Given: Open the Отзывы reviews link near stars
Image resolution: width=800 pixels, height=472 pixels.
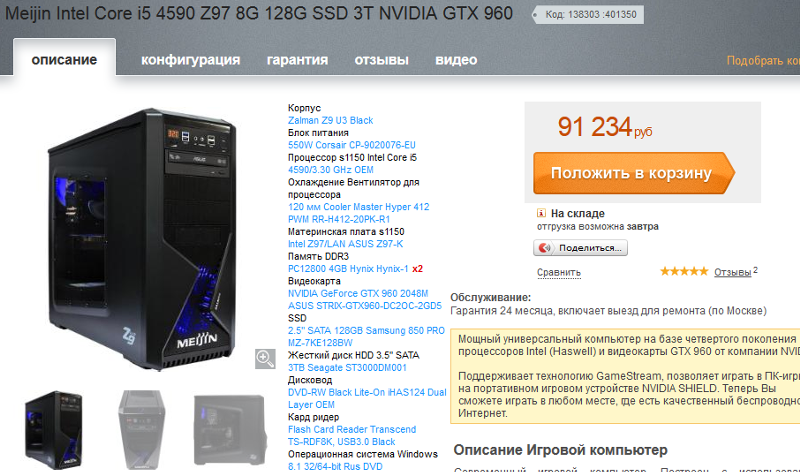Looking at the screenshot, I should [733, 272].
